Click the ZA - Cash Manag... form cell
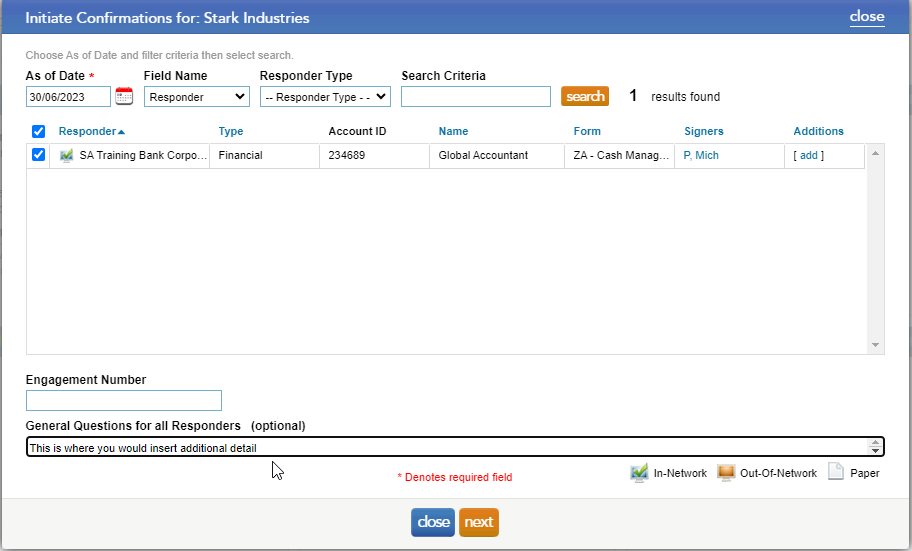912x551 pixels. point(621,155)
